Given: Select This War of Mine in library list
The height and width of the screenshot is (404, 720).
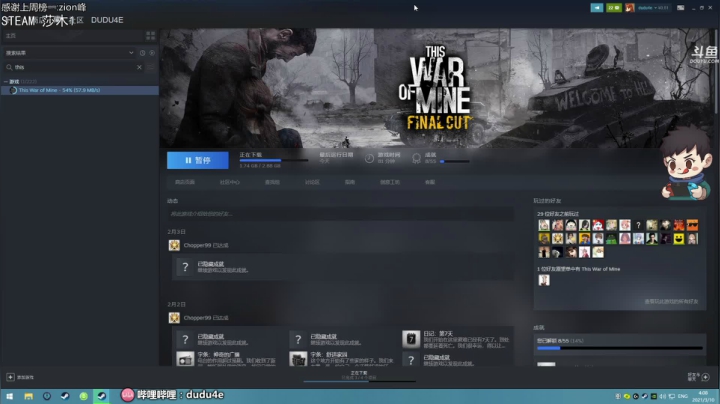Looking at the screenshot, I should (x=79, y=90).
